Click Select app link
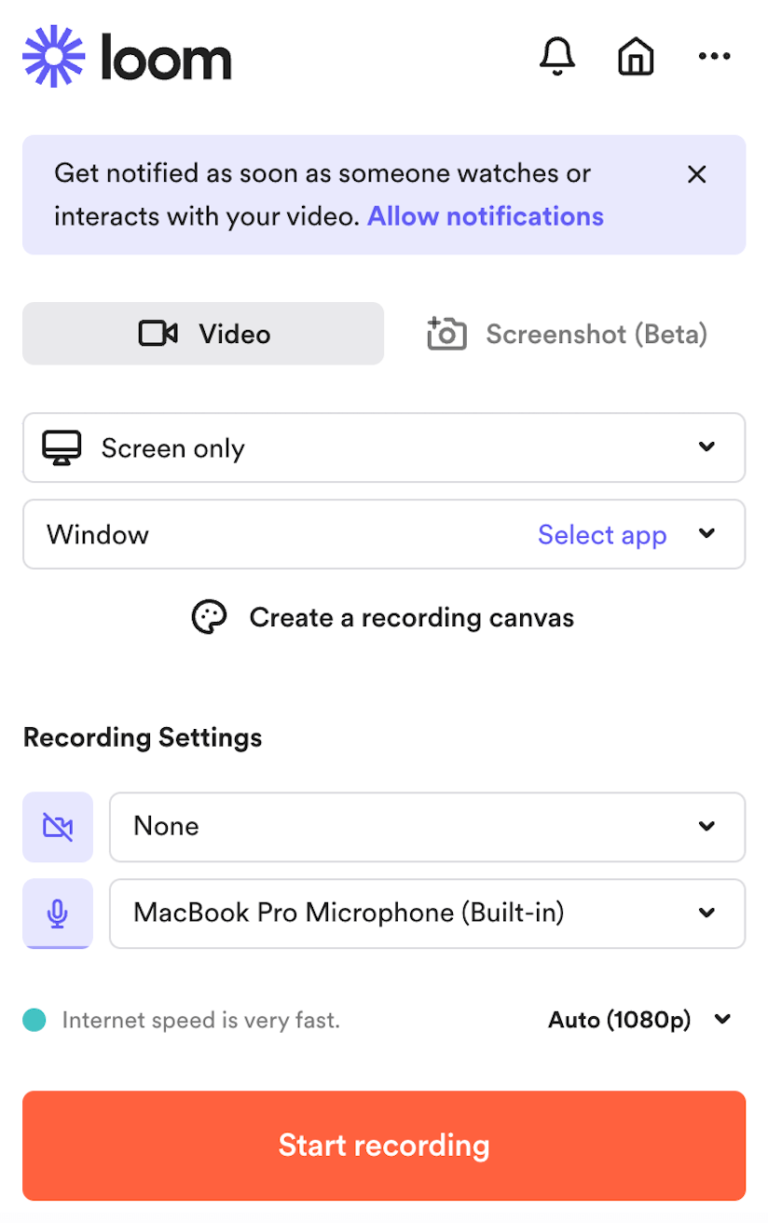This screenshot has width=768, height=1223. [x=602, y=534]
